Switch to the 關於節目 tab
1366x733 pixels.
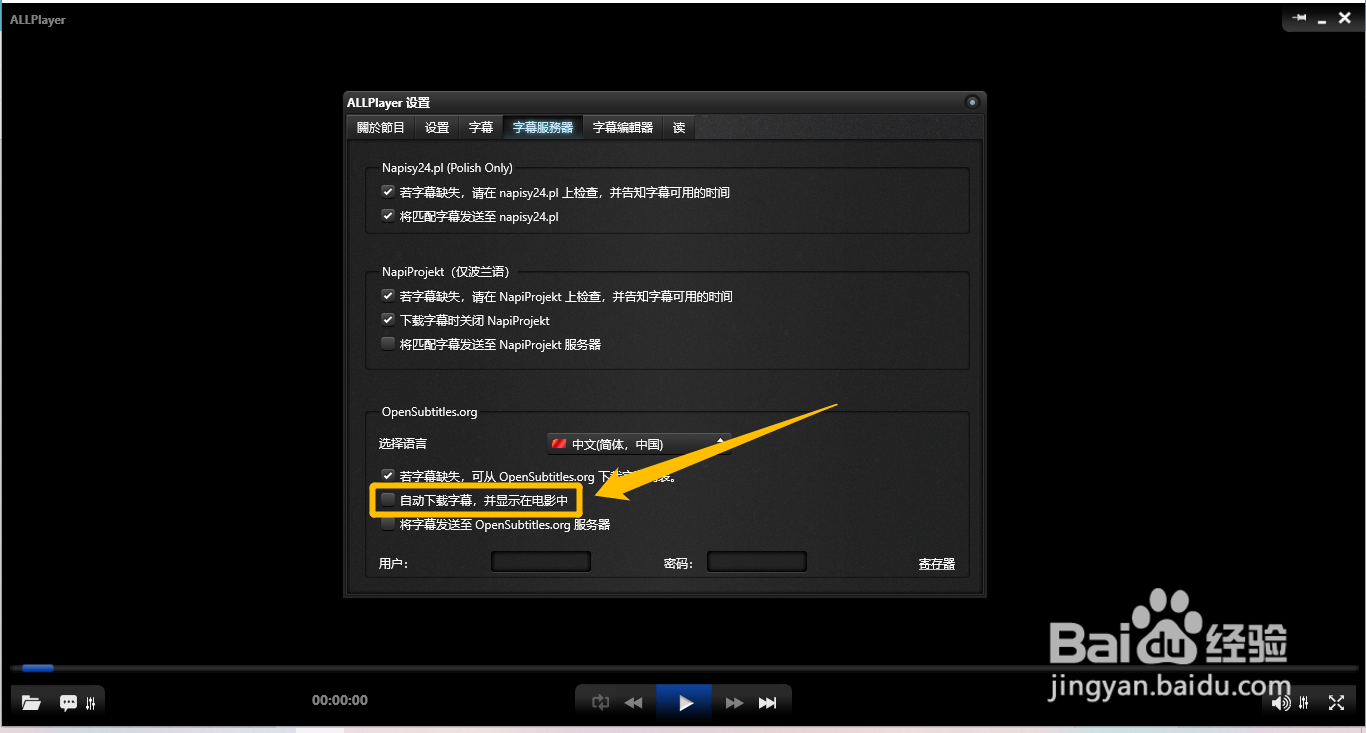tap(381, 128)
